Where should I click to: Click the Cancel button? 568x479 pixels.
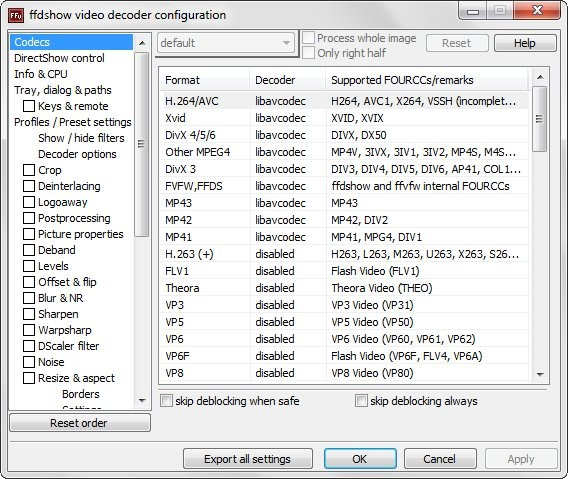[440, 459]
